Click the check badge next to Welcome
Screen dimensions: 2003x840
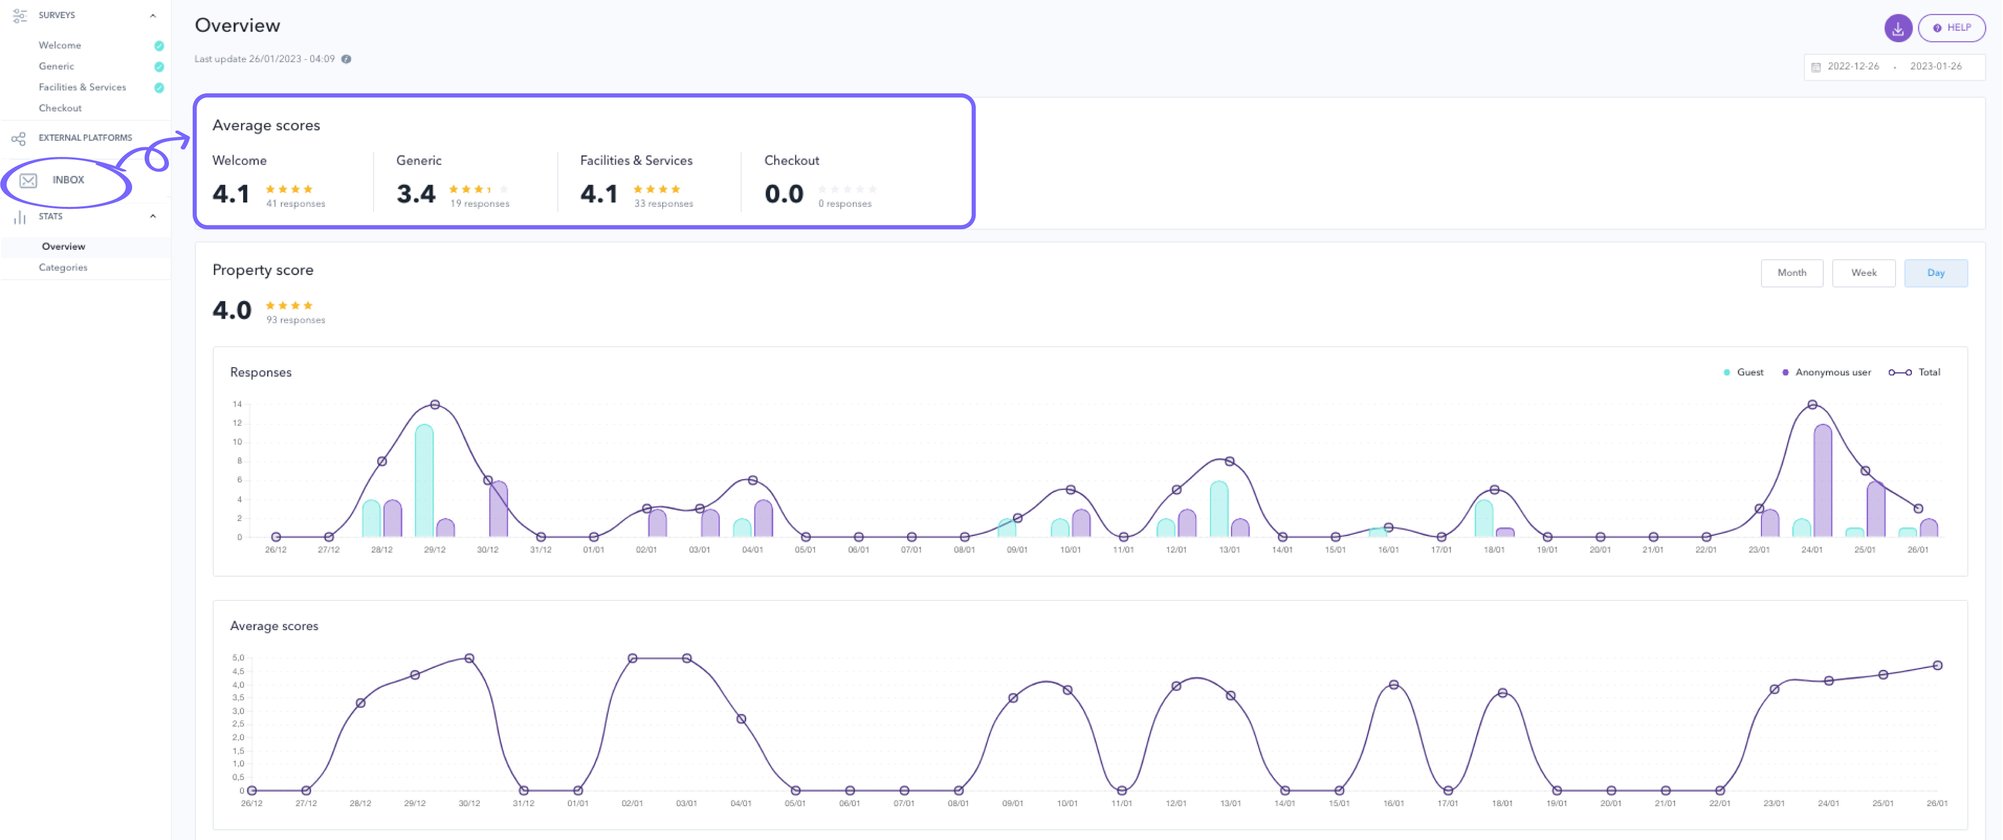159,46
